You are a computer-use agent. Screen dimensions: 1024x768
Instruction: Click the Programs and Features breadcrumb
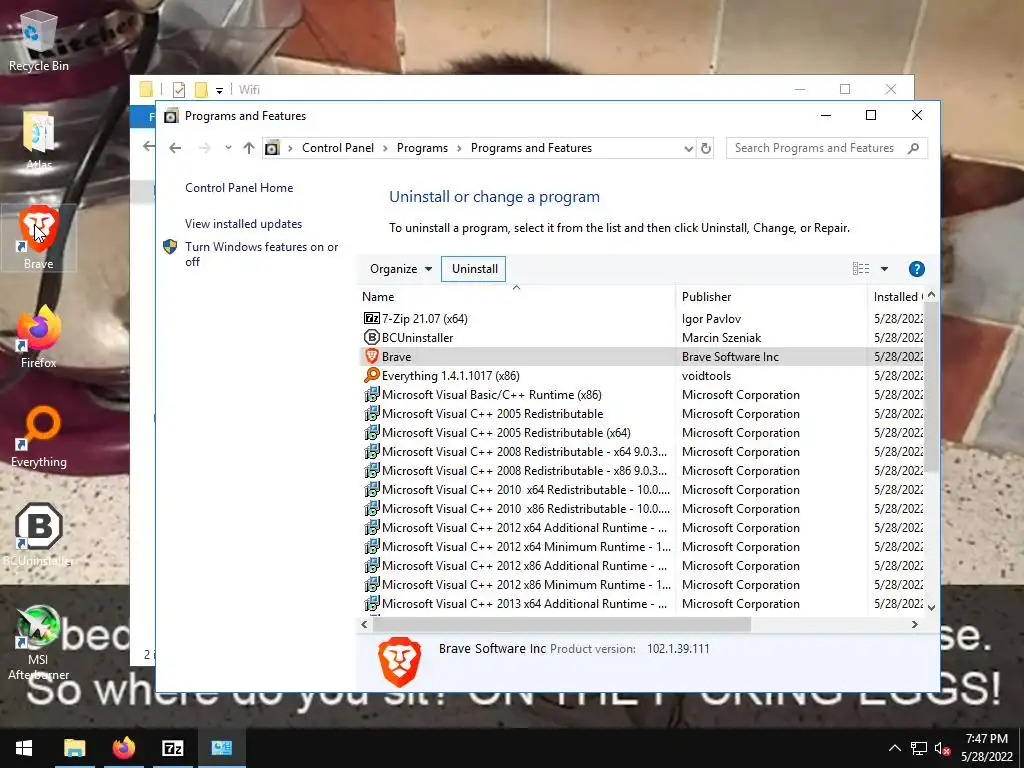pyautogui.click(x=531, y=148)
